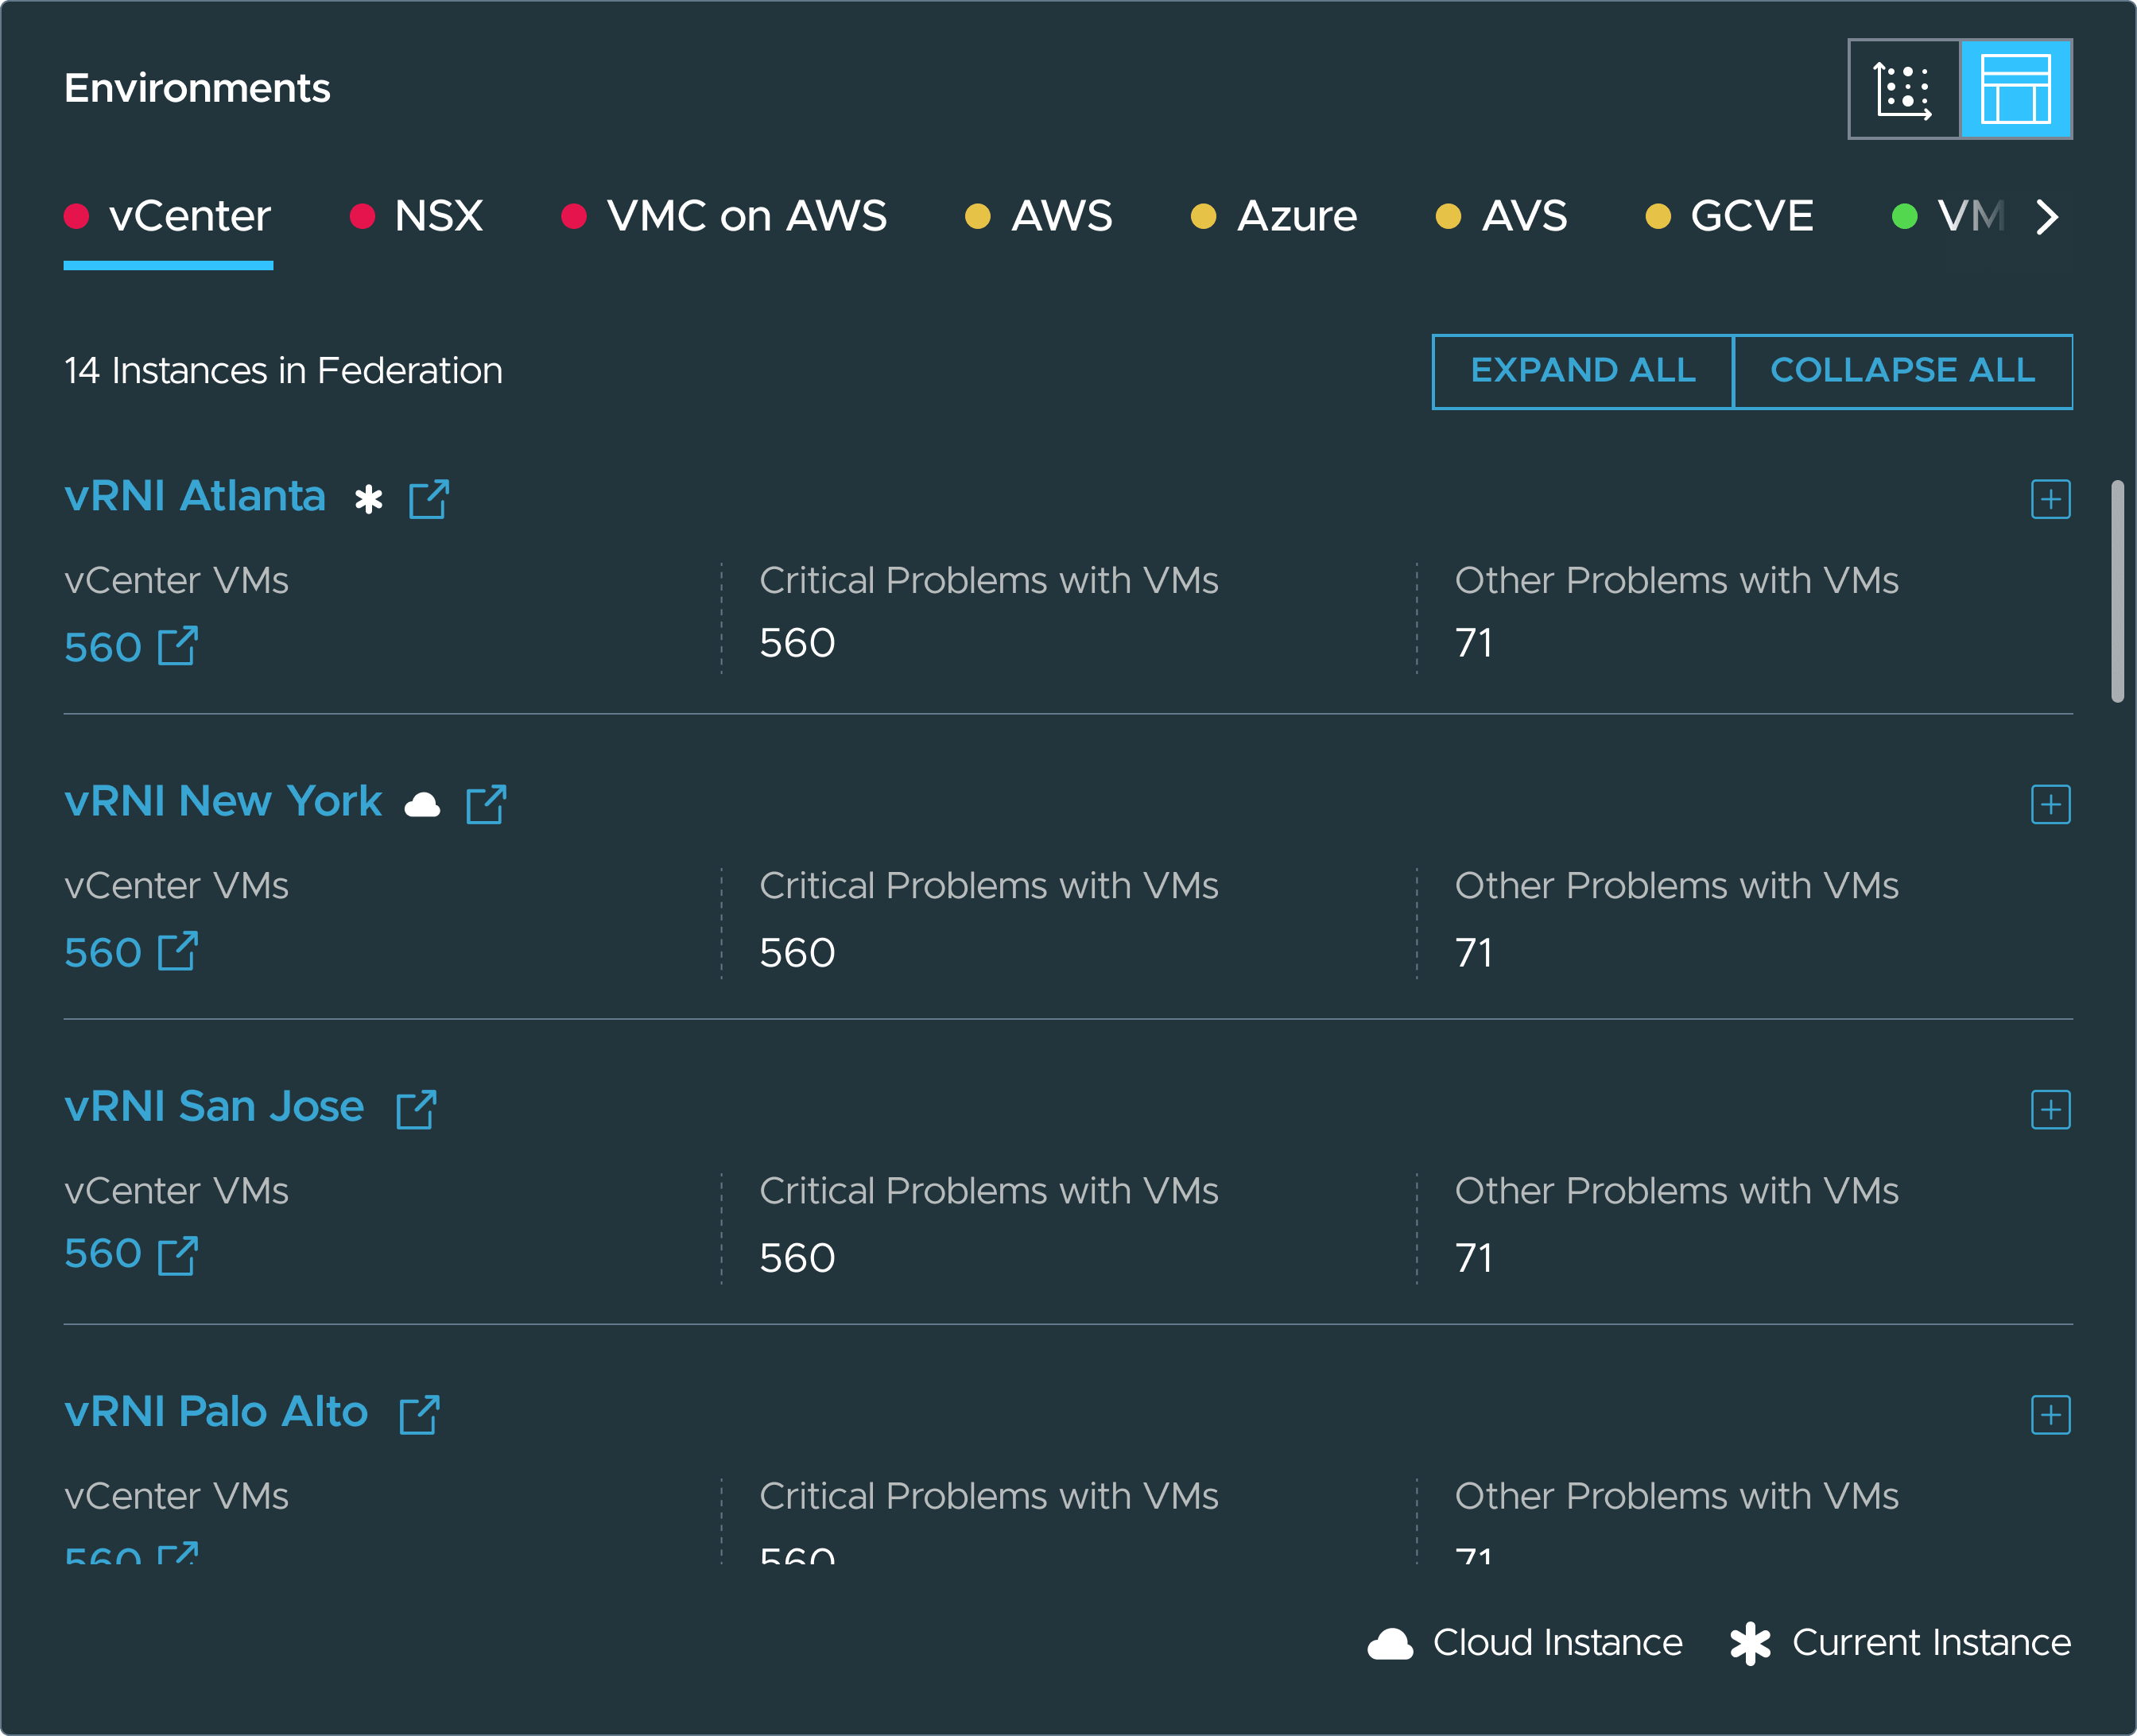Open the vRNI Atlanta instance link
Image resolution: width=2137 pixels, height=1736 pixels.
click(x=195, y=496)
